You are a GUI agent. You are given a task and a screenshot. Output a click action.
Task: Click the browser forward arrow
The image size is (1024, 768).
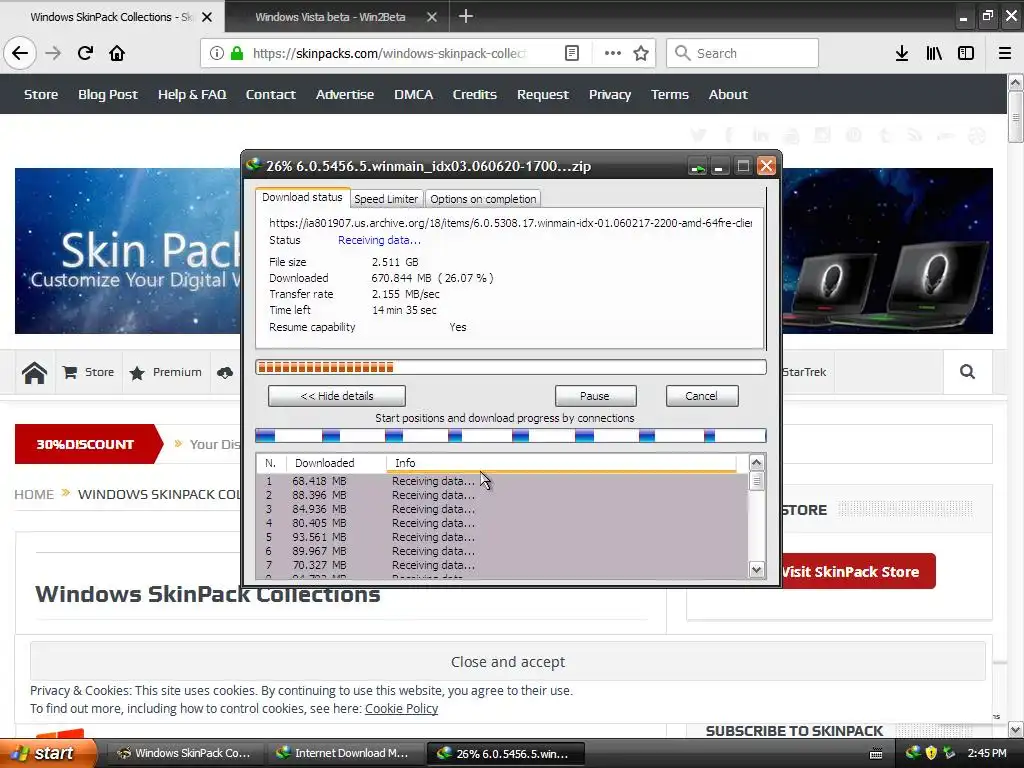click(53, 53)
